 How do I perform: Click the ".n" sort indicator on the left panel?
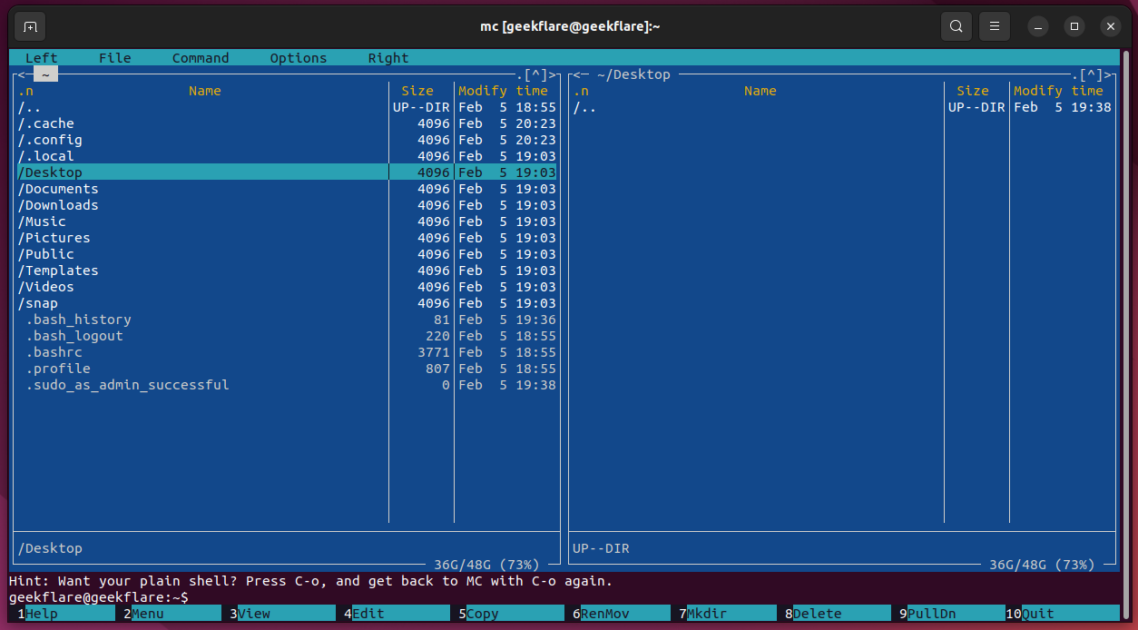pos(28,90)
